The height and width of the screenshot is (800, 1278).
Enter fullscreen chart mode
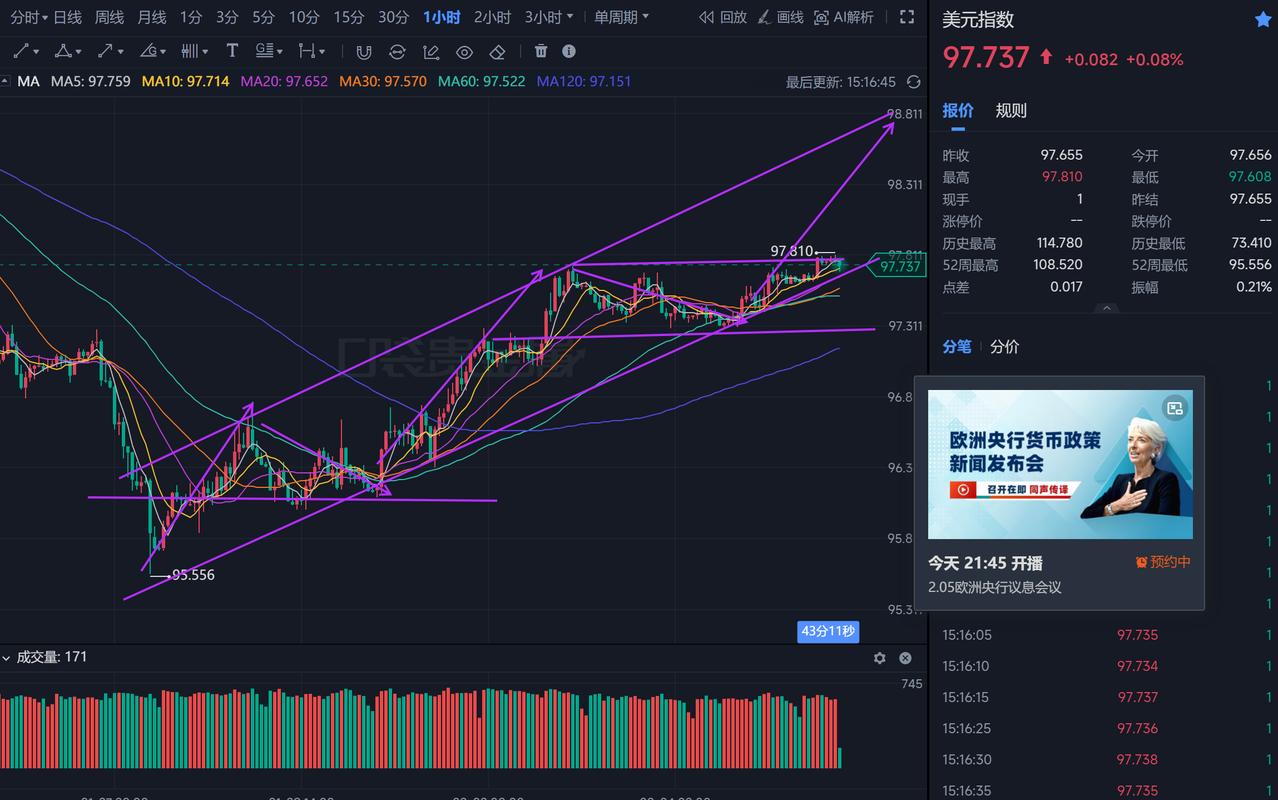pyautogui.click(x=906, y=16)
